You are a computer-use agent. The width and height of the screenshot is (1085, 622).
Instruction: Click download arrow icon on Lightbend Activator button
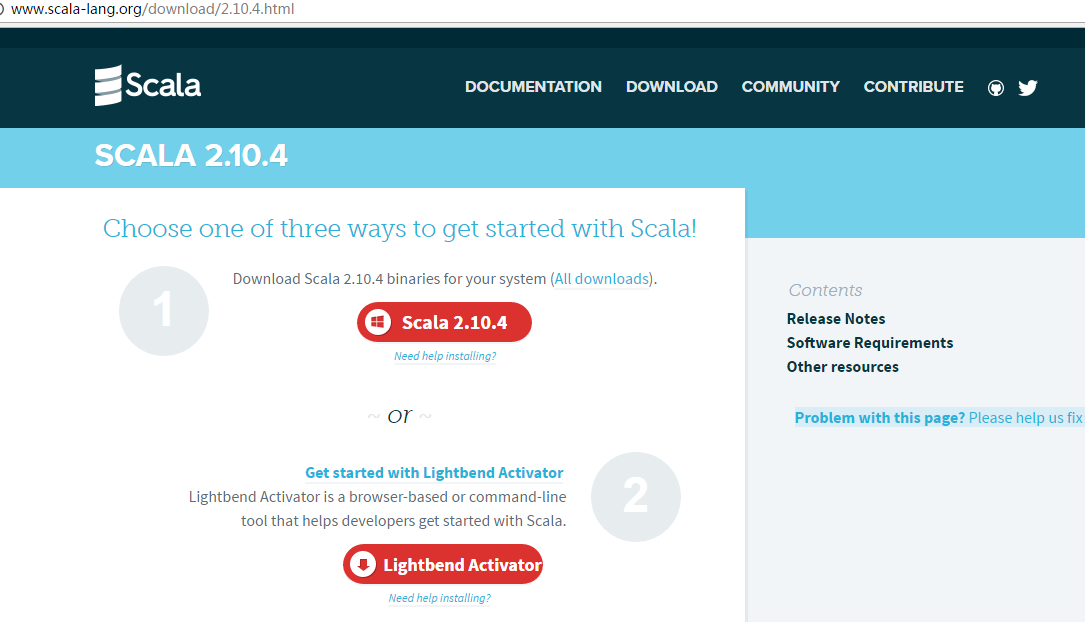[x=363, y=564]
